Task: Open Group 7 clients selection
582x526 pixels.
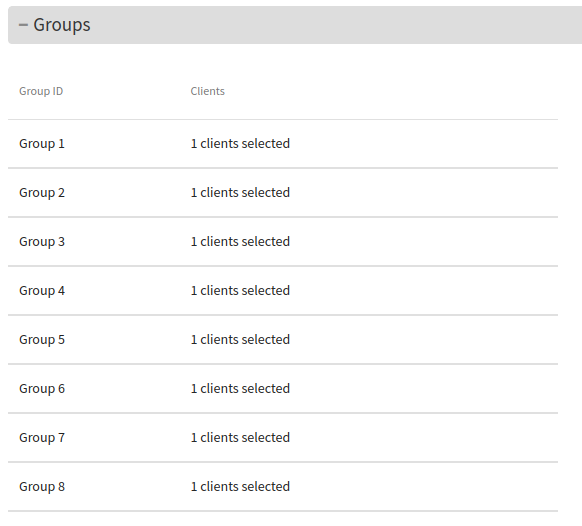Action: click(x=240, y=438)
